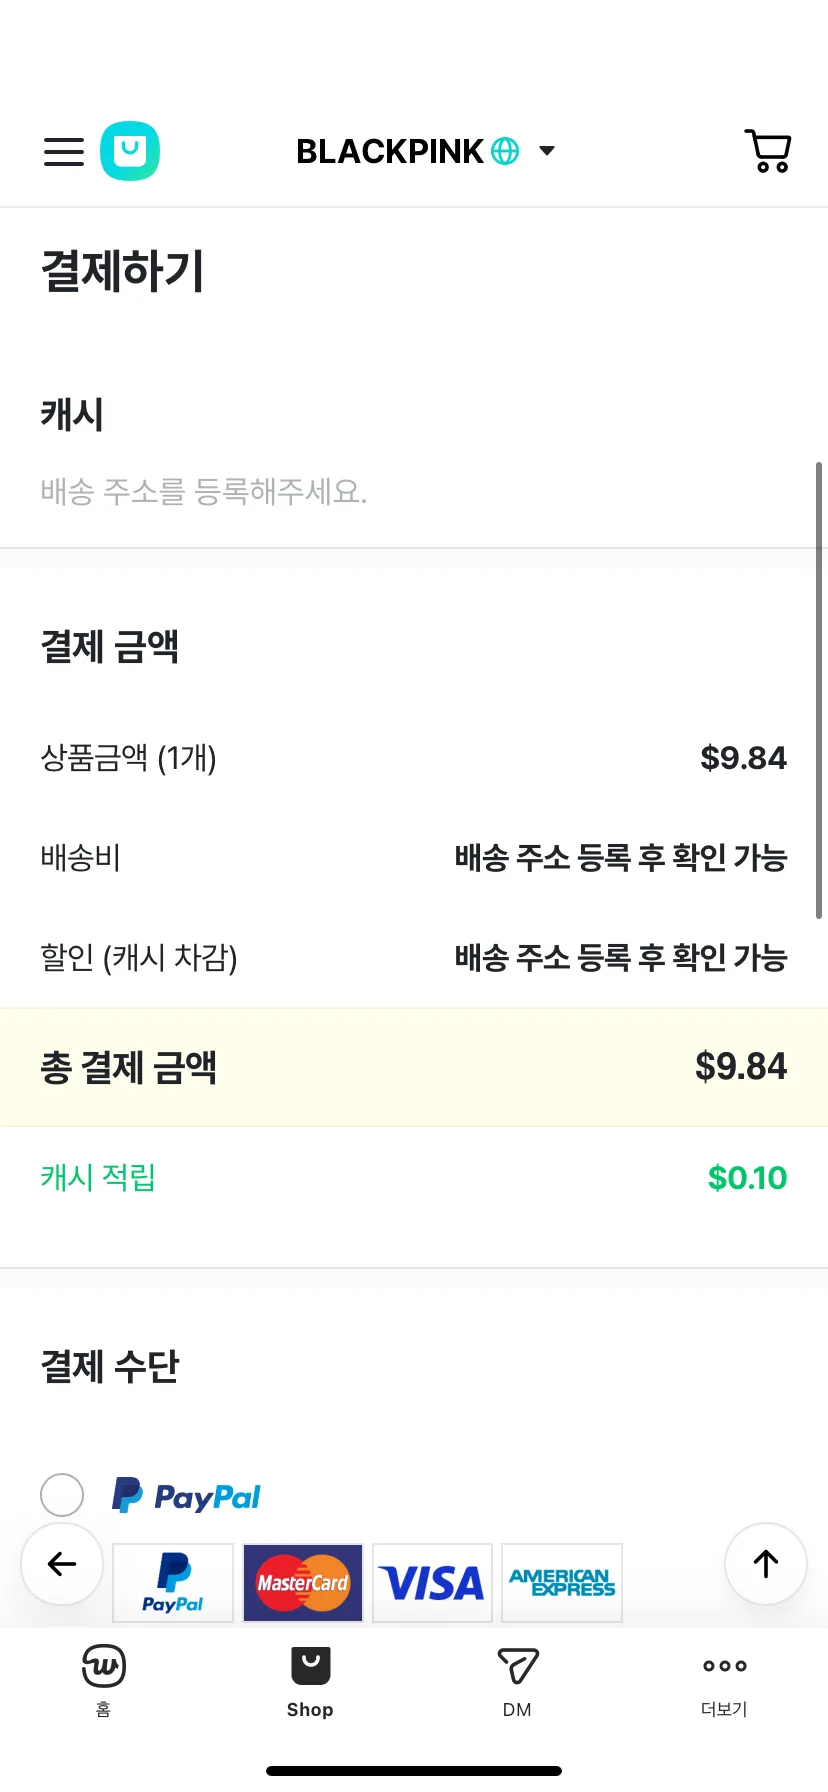This screenshot has height=1792, width=828.
Task: Switch to the Shop tab
Action: tap(310, 1681)
